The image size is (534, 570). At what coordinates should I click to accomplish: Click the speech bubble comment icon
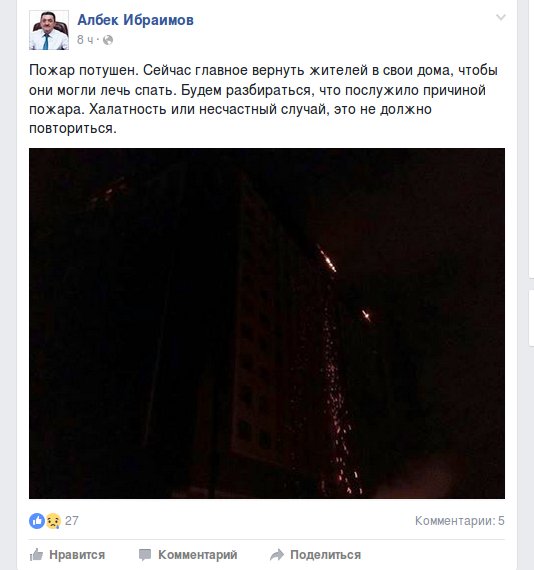[145, 555]
